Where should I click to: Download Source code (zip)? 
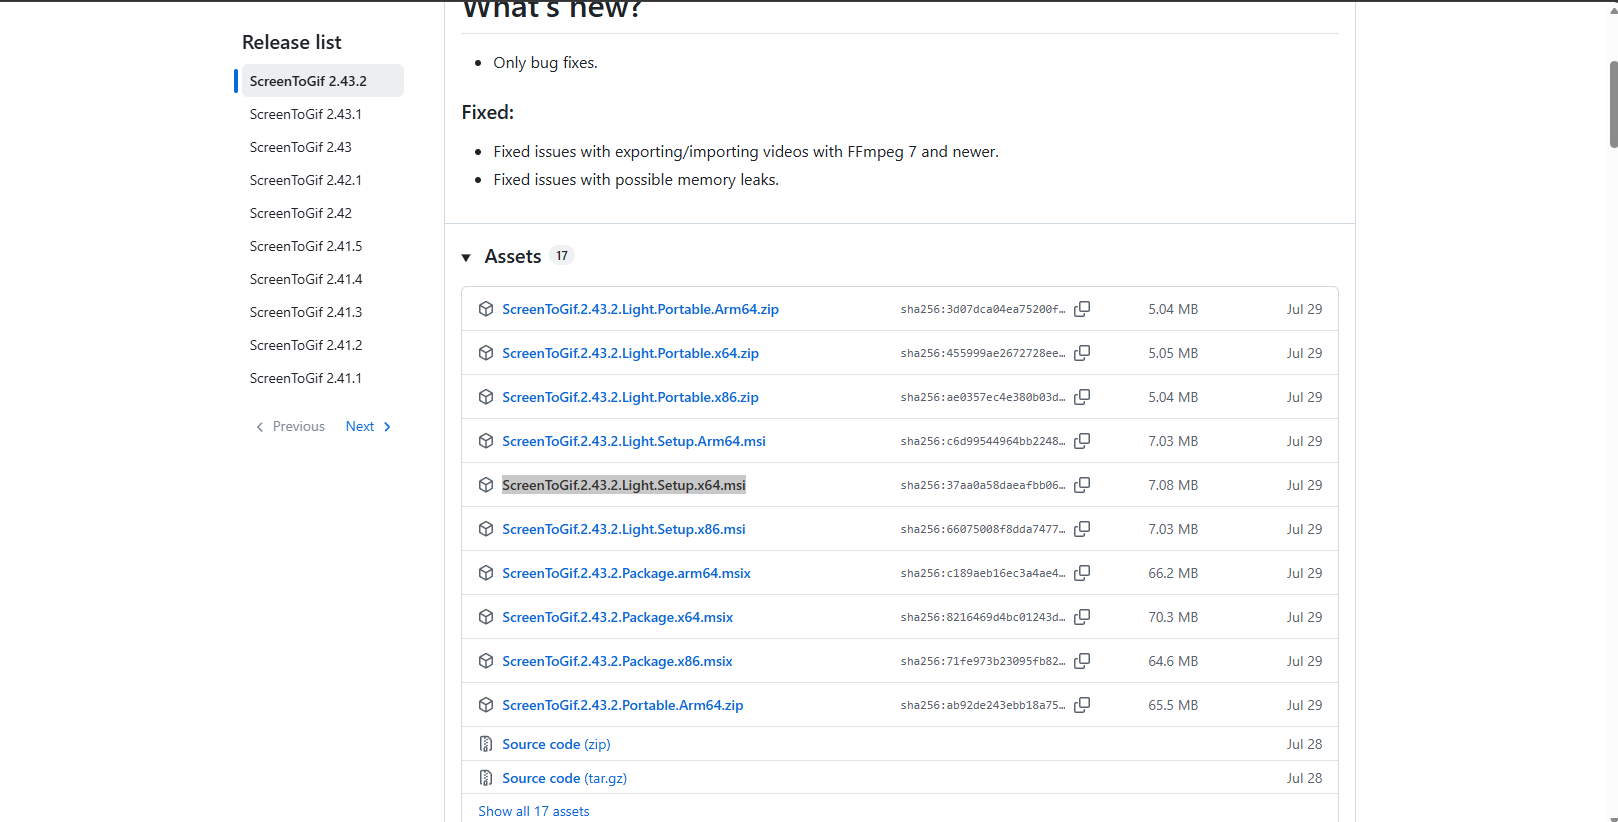pyautogui.click(x=556, y=744)
